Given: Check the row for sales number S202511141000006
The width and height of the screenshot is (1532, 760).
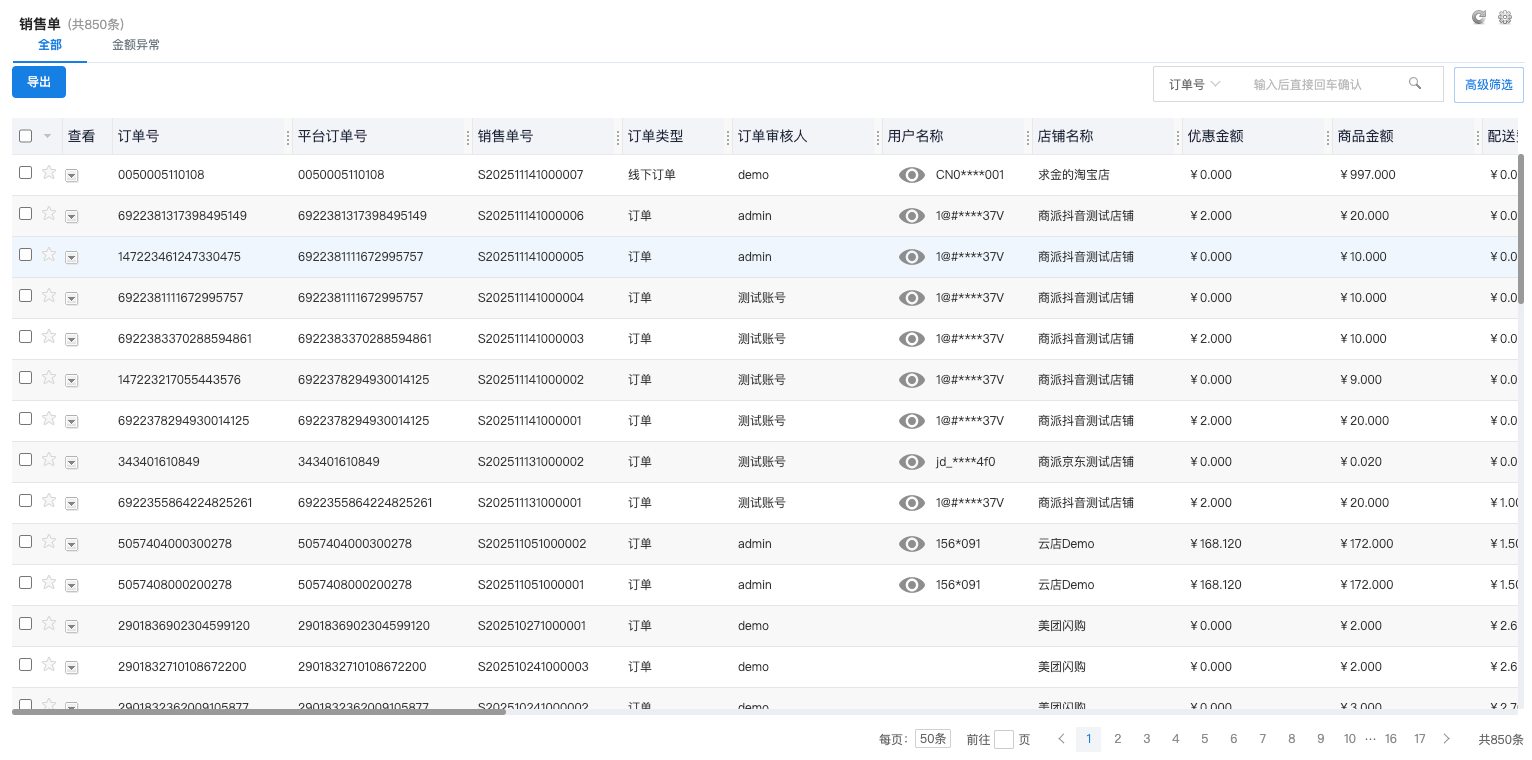Looking at the screenshot, I should 26,213.
